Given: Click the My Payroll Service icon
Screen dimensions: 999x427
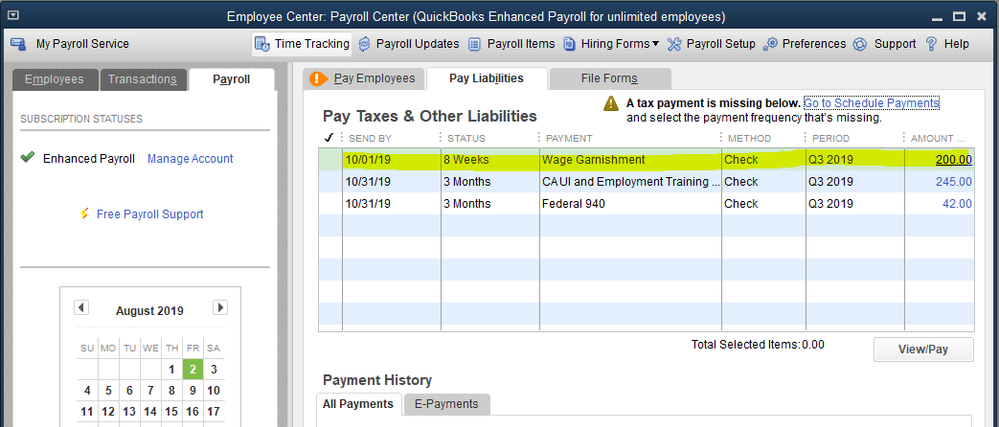Looking at the screenshot, I should (18, 44).
